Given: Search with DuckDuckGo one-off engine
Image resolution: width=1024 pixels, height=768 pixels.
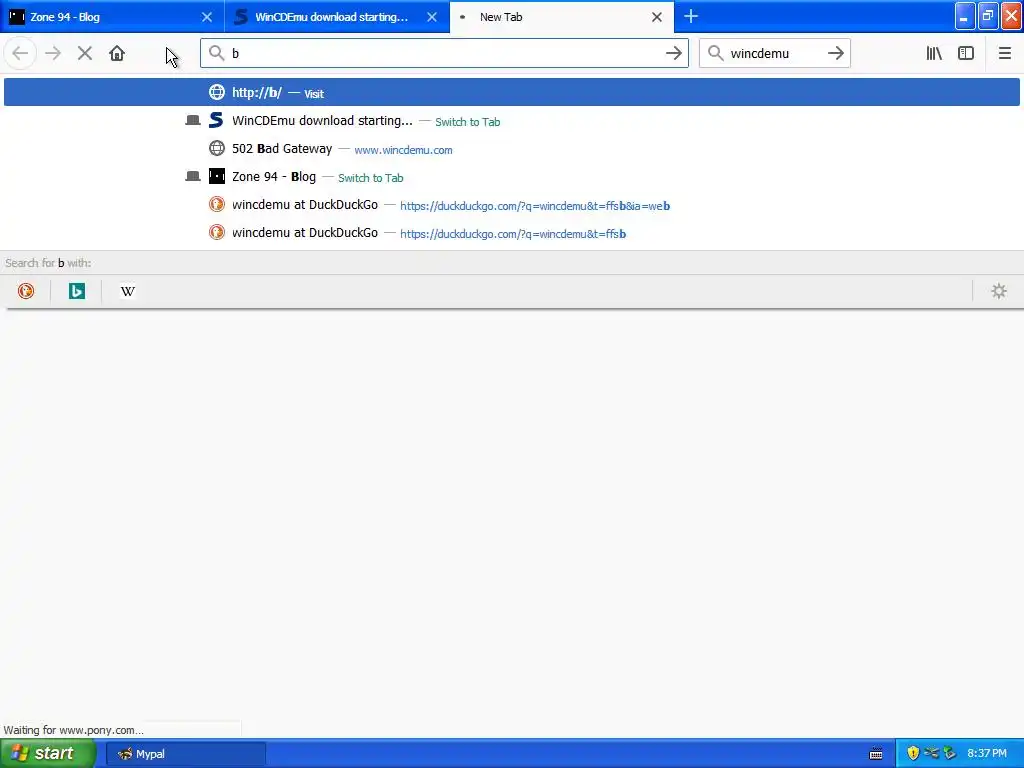Looking at the screenshot, I should (26, 291).
